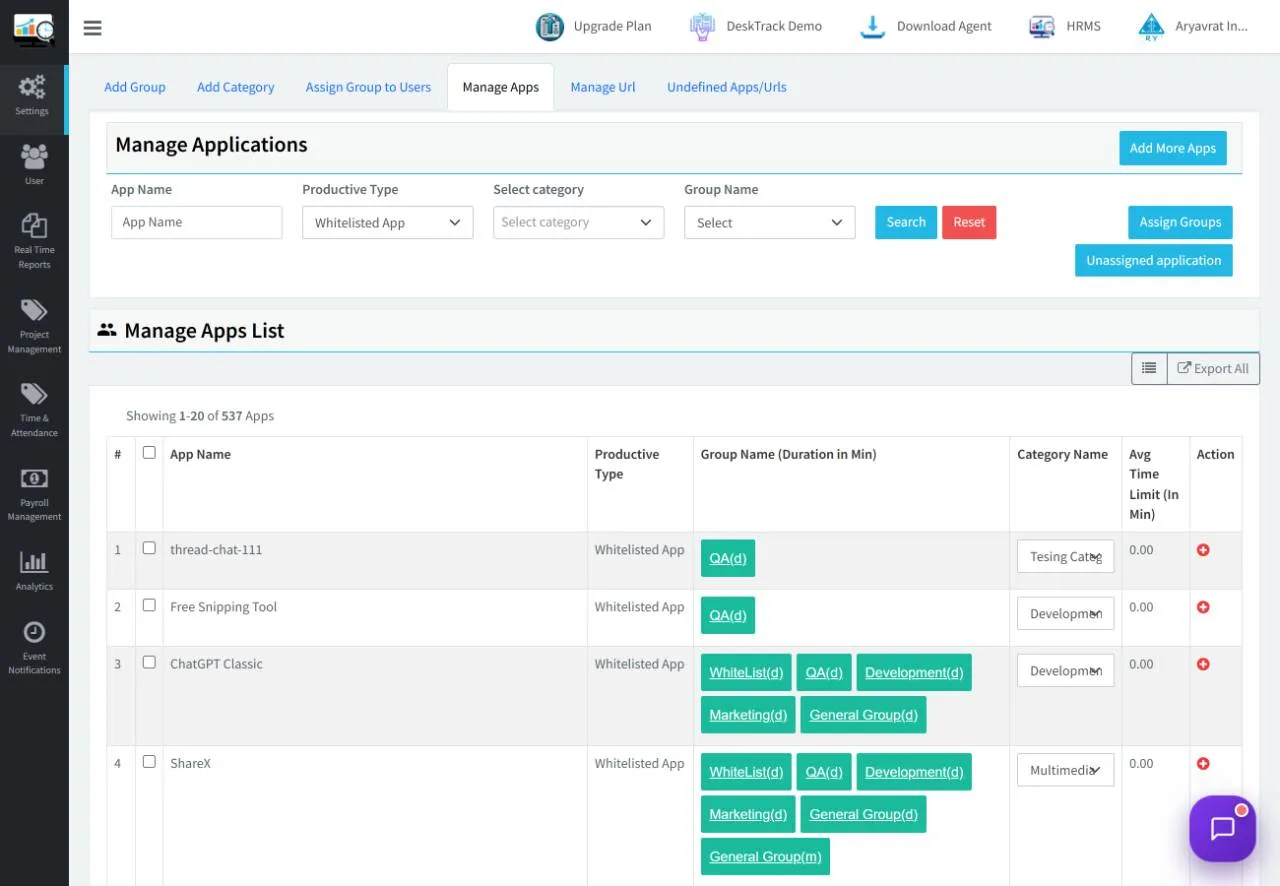Screen dimensions: 1280x886
Task: Open the chat widget bubble
Action: click(x=1222, y=828)
